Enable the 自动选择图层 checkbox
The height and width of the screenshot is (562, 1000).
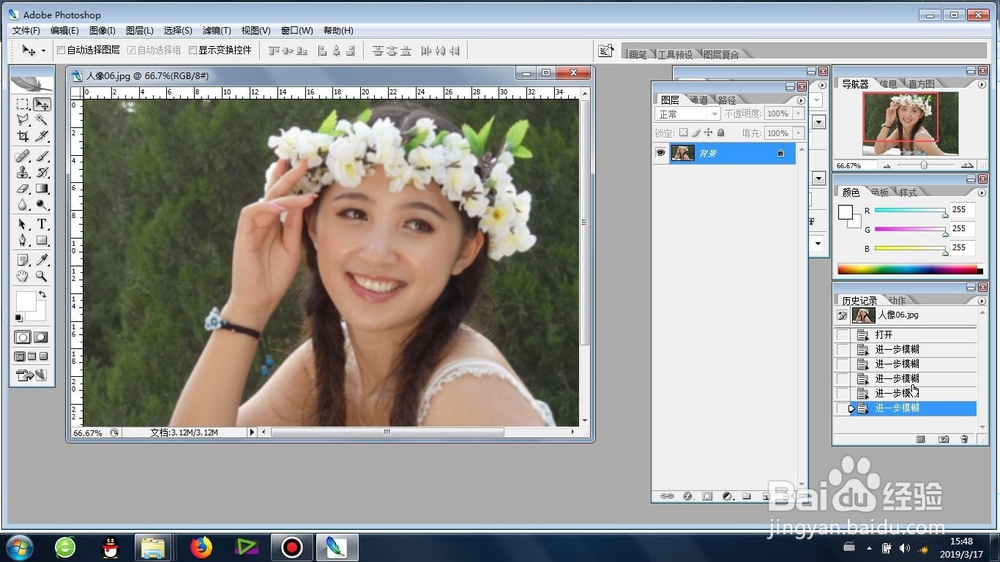61,50
